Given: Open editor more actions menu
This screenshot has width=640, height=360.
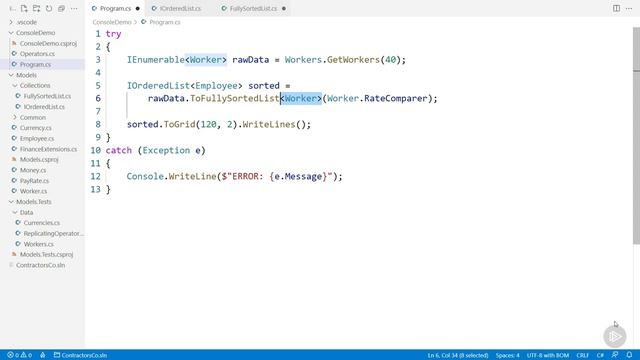Looking at the screenshot, I should click(629, 8).
